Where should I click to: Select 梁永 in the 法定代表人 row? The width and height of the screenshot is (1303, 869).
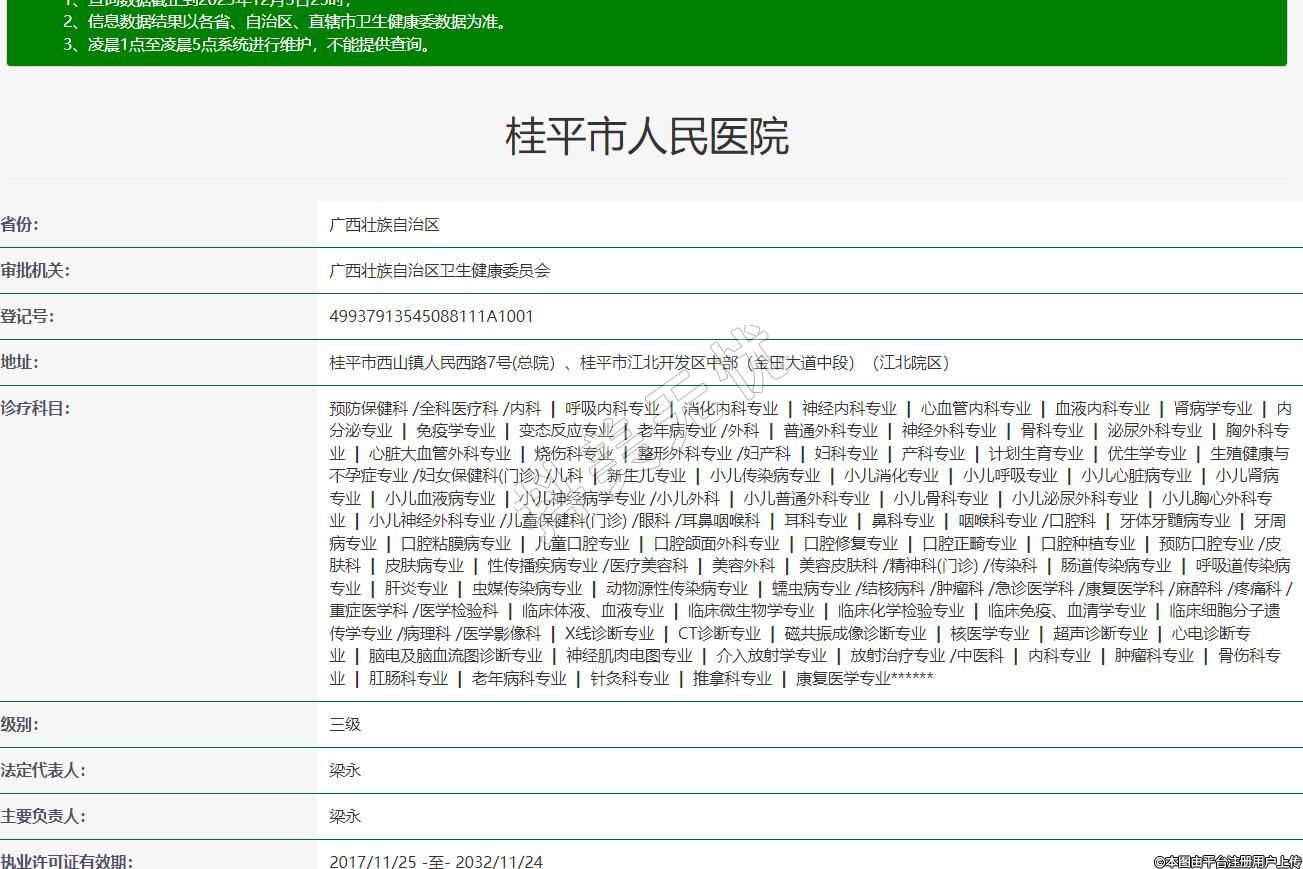point(345,771)
